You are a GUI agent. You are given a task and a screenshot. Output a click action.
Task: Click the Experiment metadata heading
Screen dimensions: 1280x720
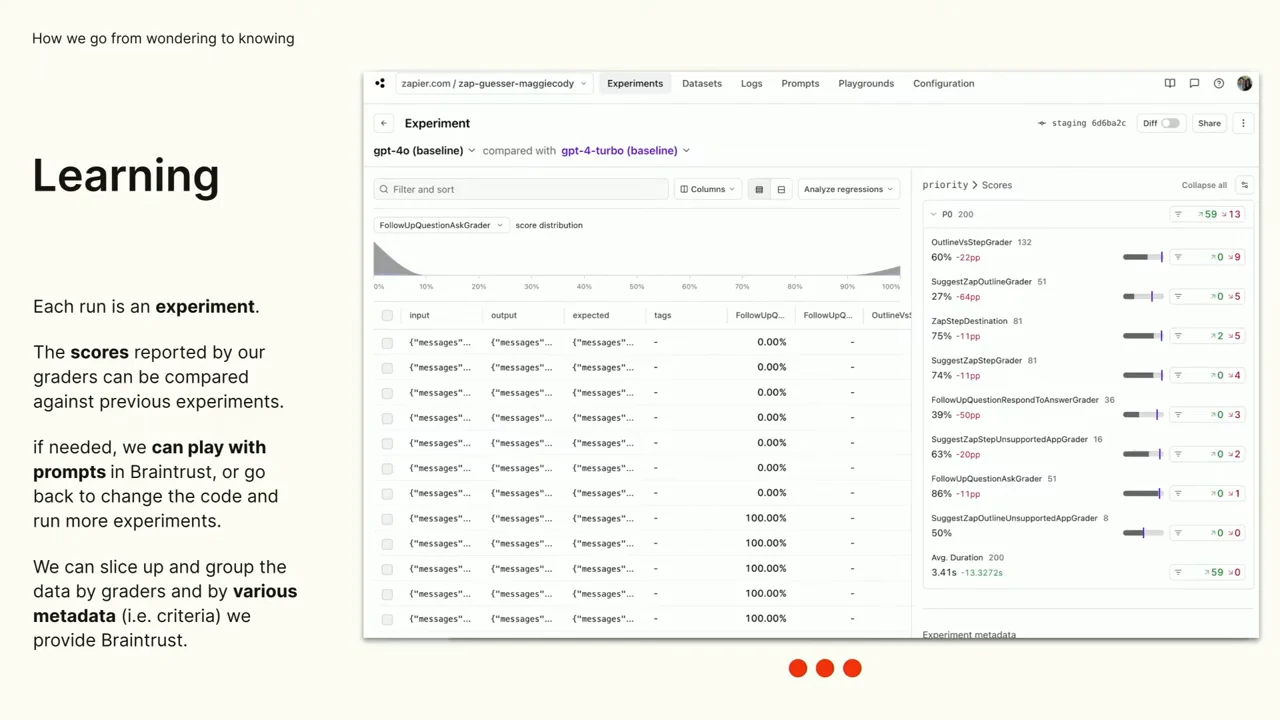[969, 635]
